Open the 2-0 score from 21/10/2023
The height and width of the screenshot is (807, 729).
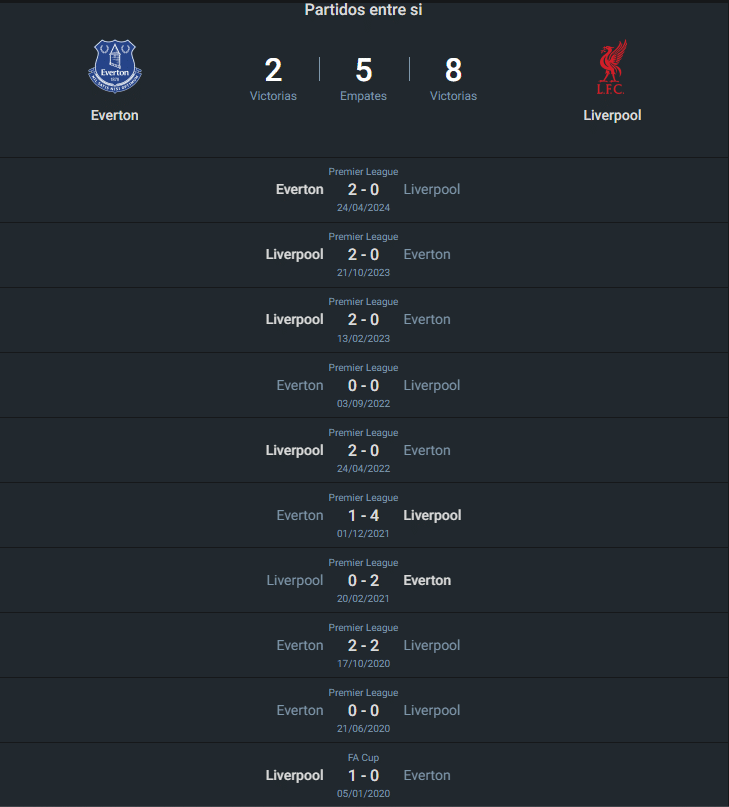click(362, 254)
